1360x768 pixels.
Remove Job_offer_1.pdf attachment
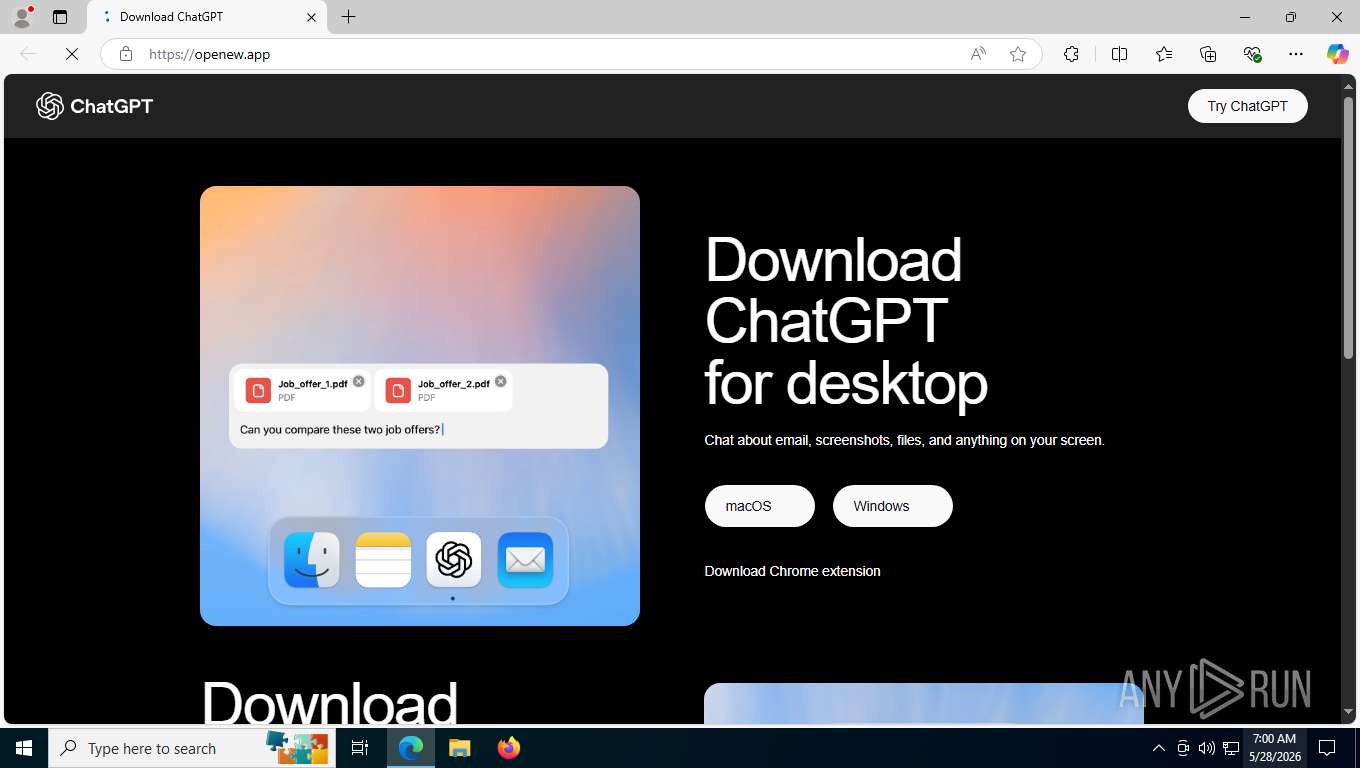359,381
